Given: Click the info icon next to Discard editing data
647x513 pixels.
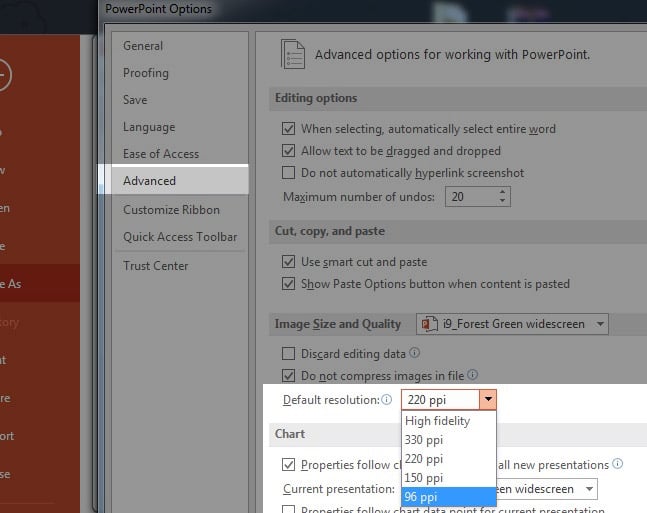Looking at the screenshot, I should [415, 353].
